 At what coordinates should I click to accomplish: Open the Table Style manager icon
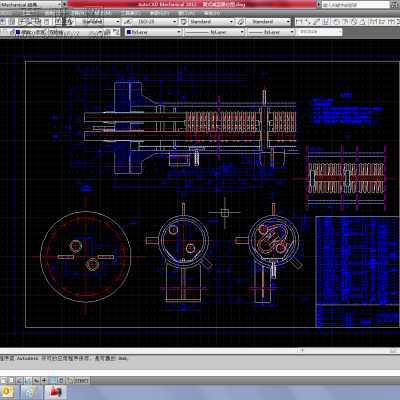coord(184,22)
